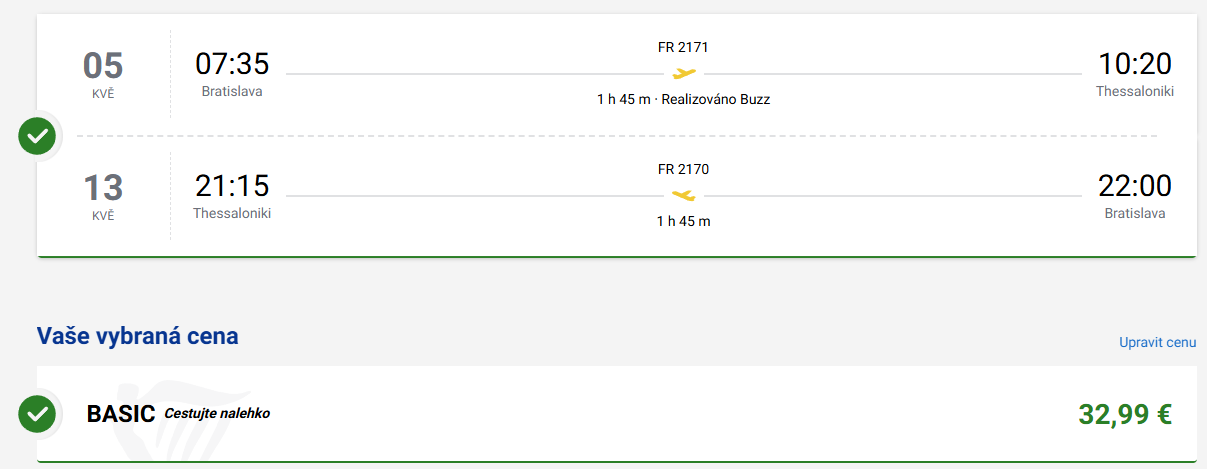Click the 32,99 € fare price
Viewport: 1207px width, 469px height.
(x=1124, y=414)
